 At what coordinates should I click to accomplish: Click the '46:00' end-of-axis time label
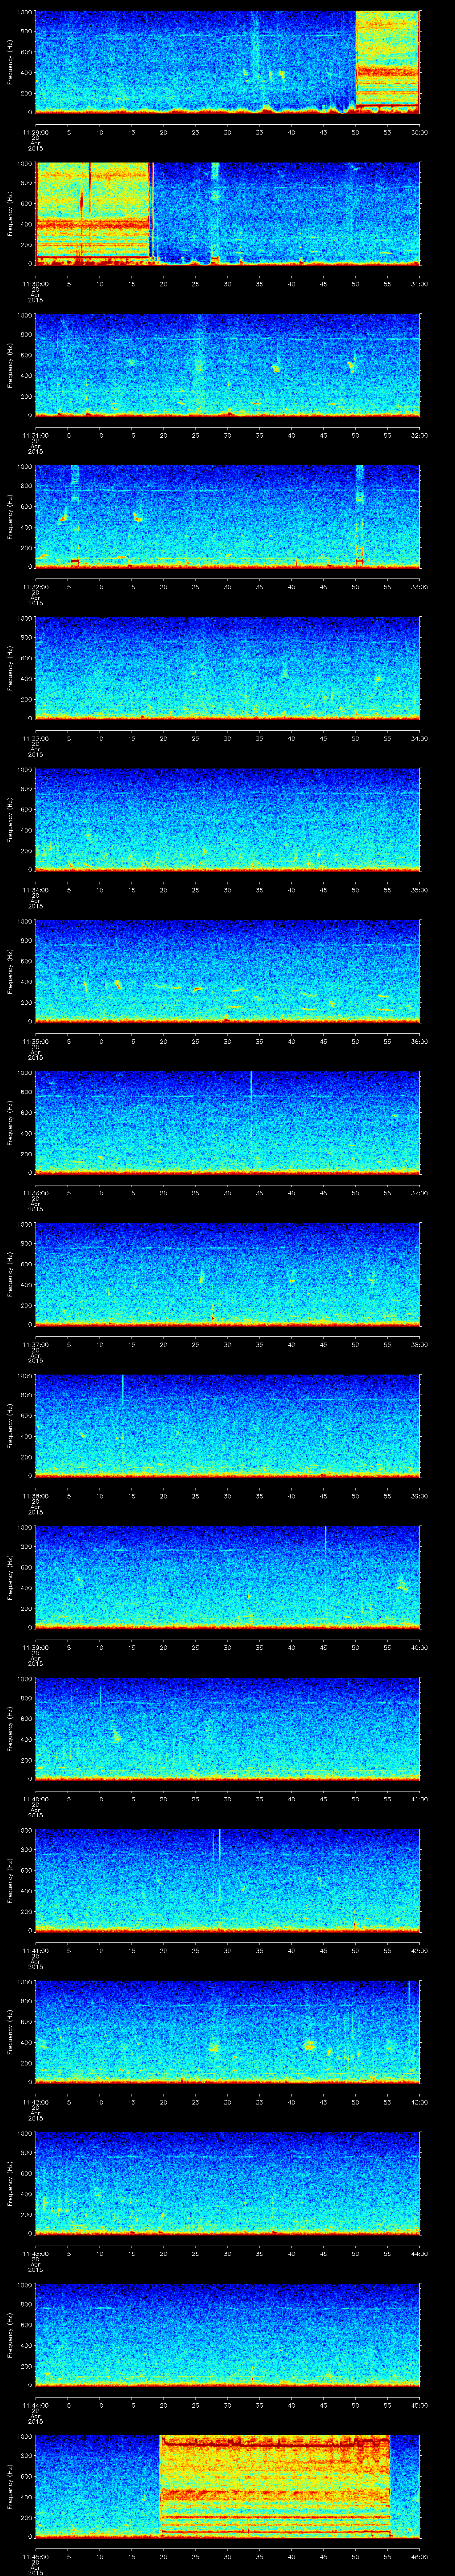click(x=420, y=2556)
